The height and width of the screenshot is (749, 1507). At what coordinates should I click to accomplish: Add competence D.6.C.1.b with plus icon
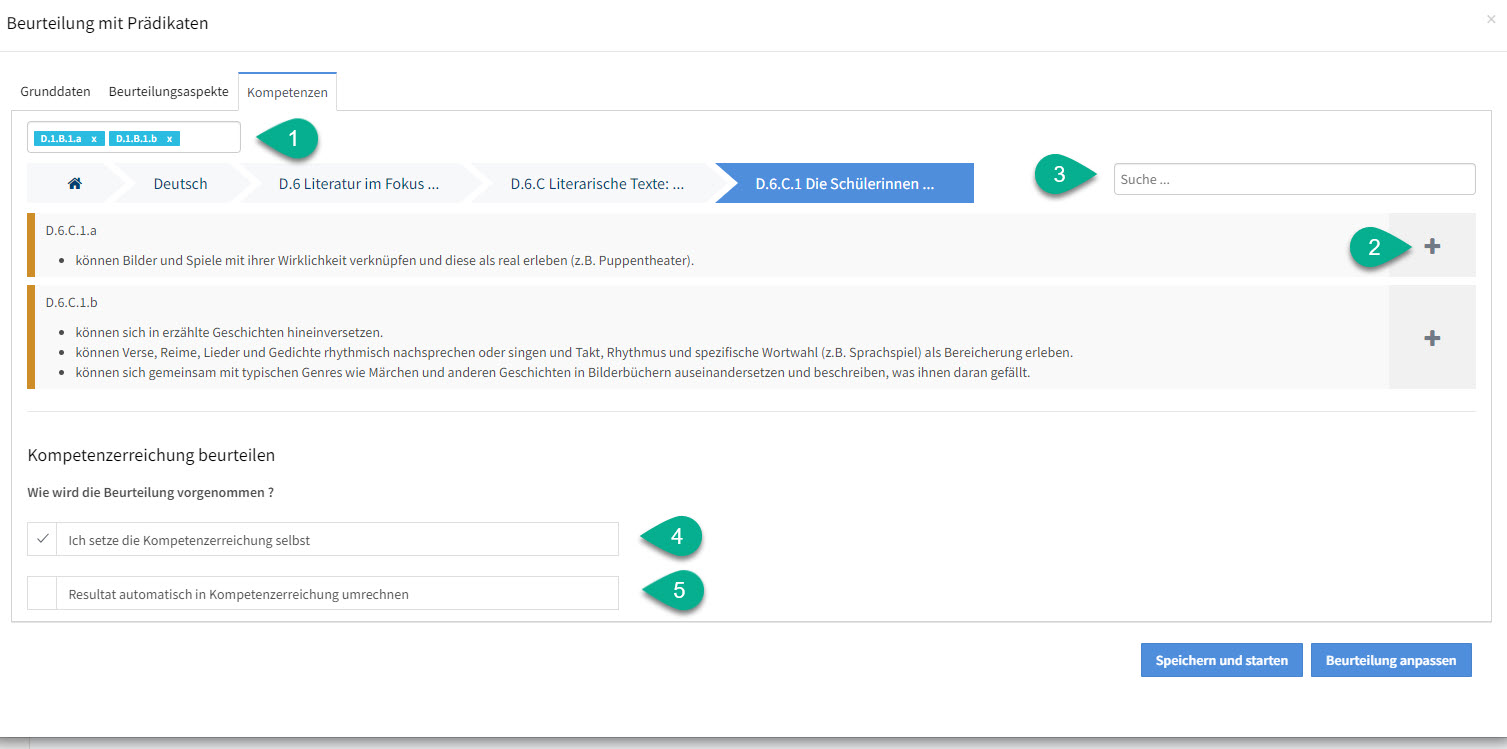(x=1432, y=338)
